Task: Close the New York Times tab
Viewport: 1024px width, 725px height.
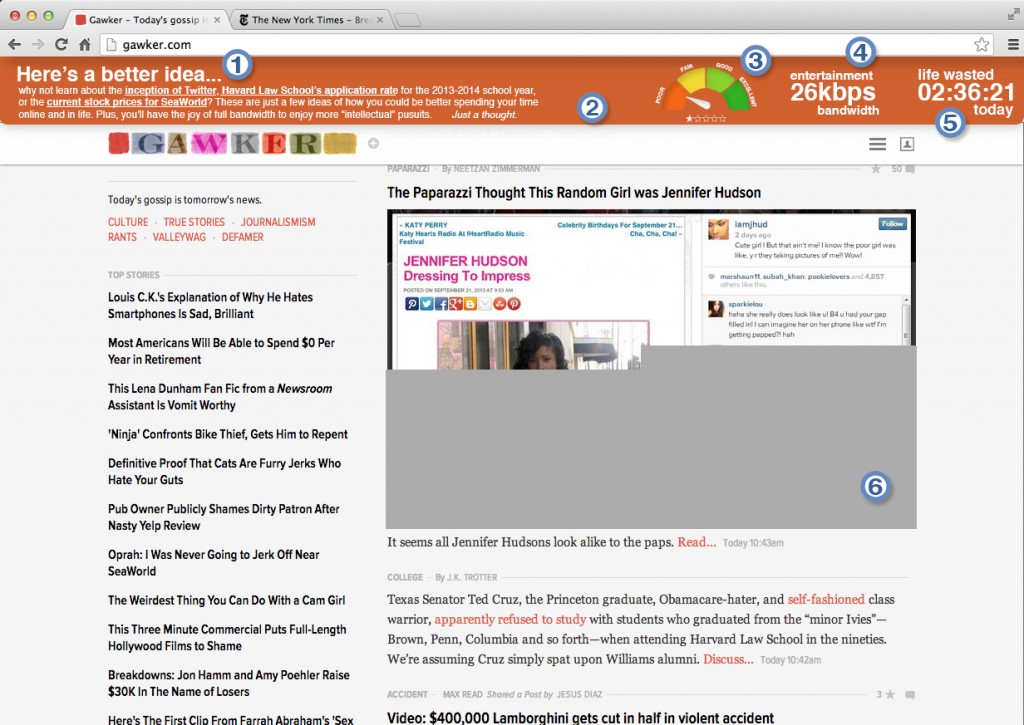Action: (x=379, y=20)
